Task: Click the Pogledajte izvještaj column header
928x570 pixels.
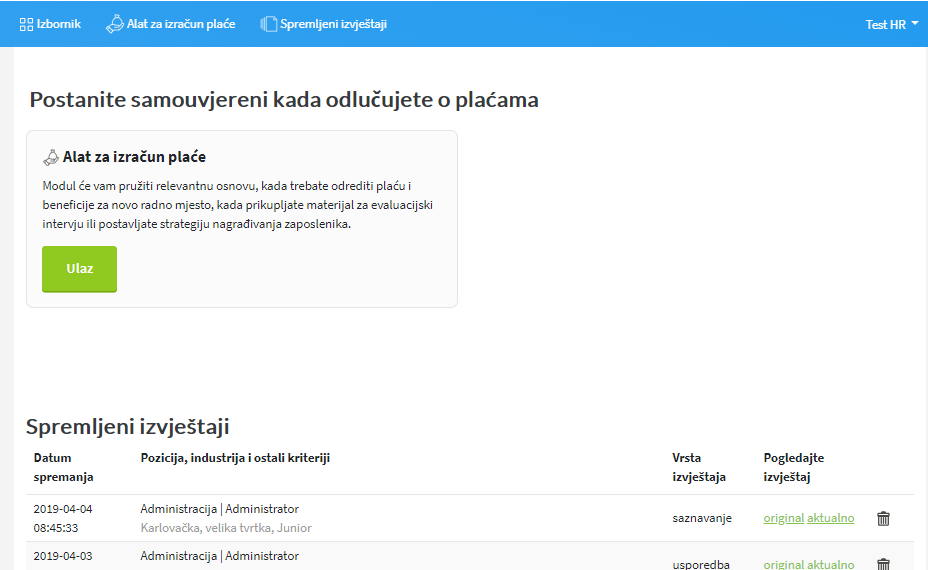Action: click(x=794, y=467)
